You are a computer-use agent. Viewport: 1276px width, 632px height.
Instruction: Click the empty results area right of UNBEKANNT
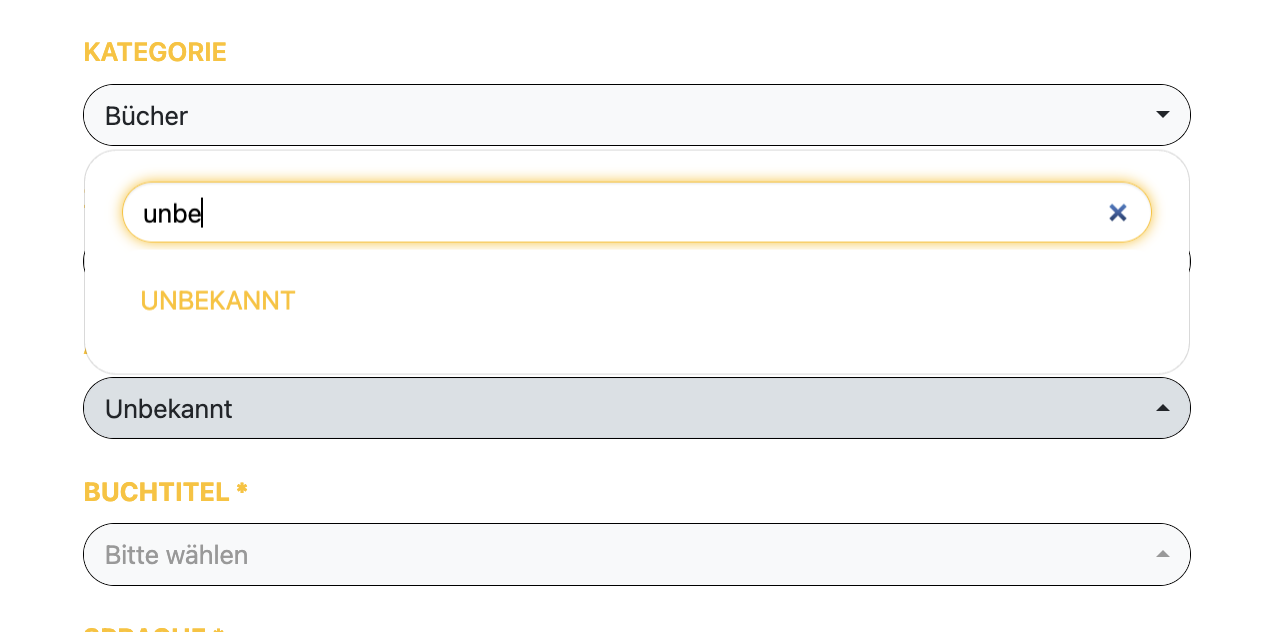[740, 301]
